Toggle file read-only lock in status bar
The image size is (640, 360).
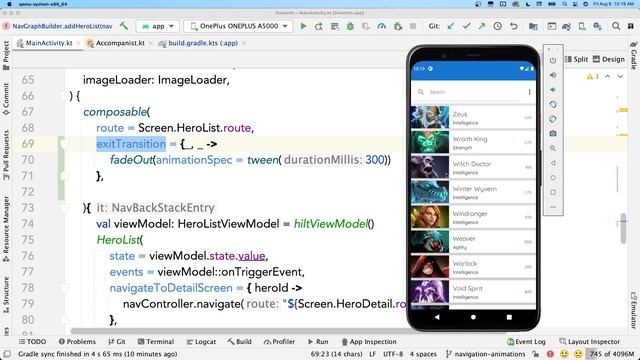pos(536,354)
